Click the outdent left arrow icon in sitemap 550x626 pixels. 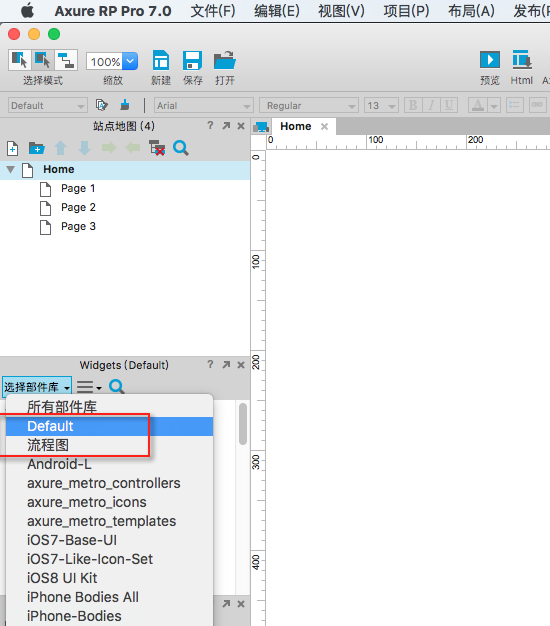coord(133,148)
